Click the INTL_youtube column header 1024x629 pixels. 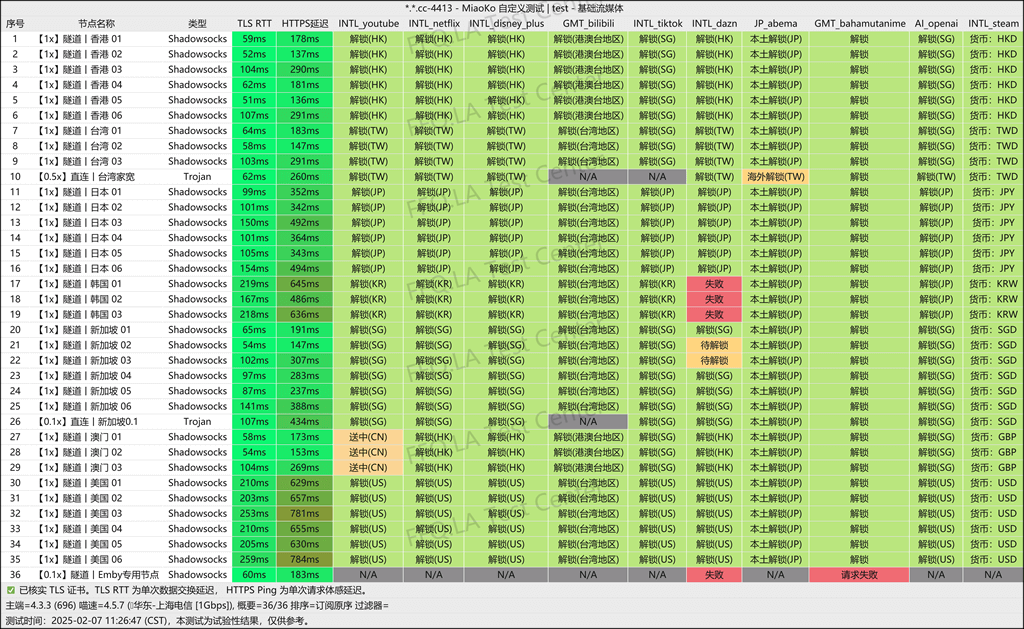368,22
